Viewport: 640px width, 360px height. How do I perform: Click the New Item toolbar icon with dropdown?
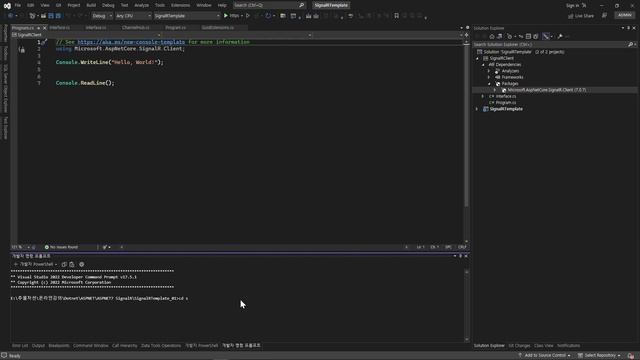point(33,16)
